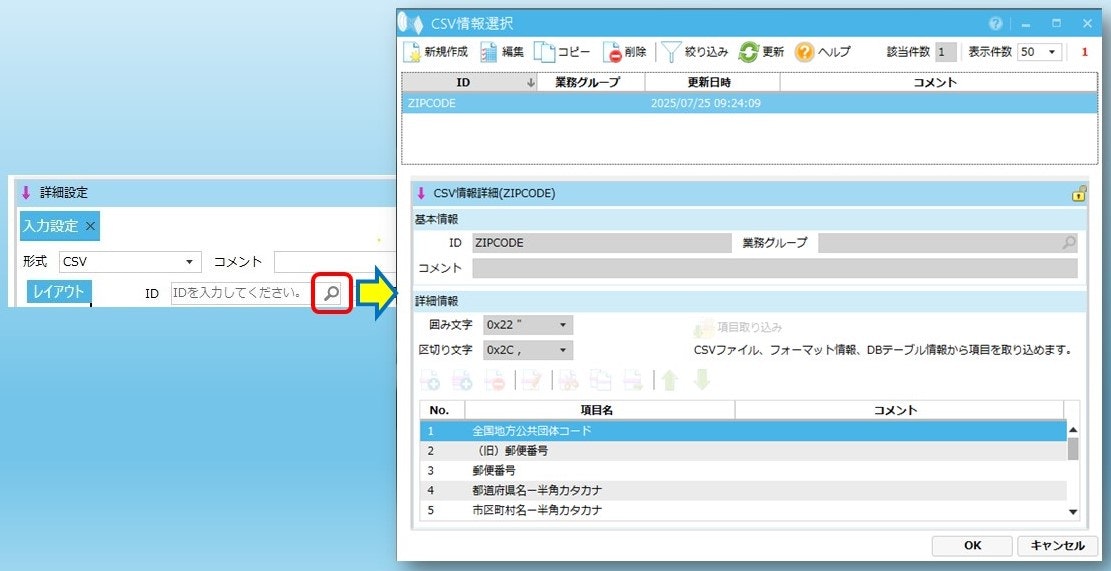Select the レイアウト tab
The width and height of the screenshot is (1111, 571).
click(60, 291)
